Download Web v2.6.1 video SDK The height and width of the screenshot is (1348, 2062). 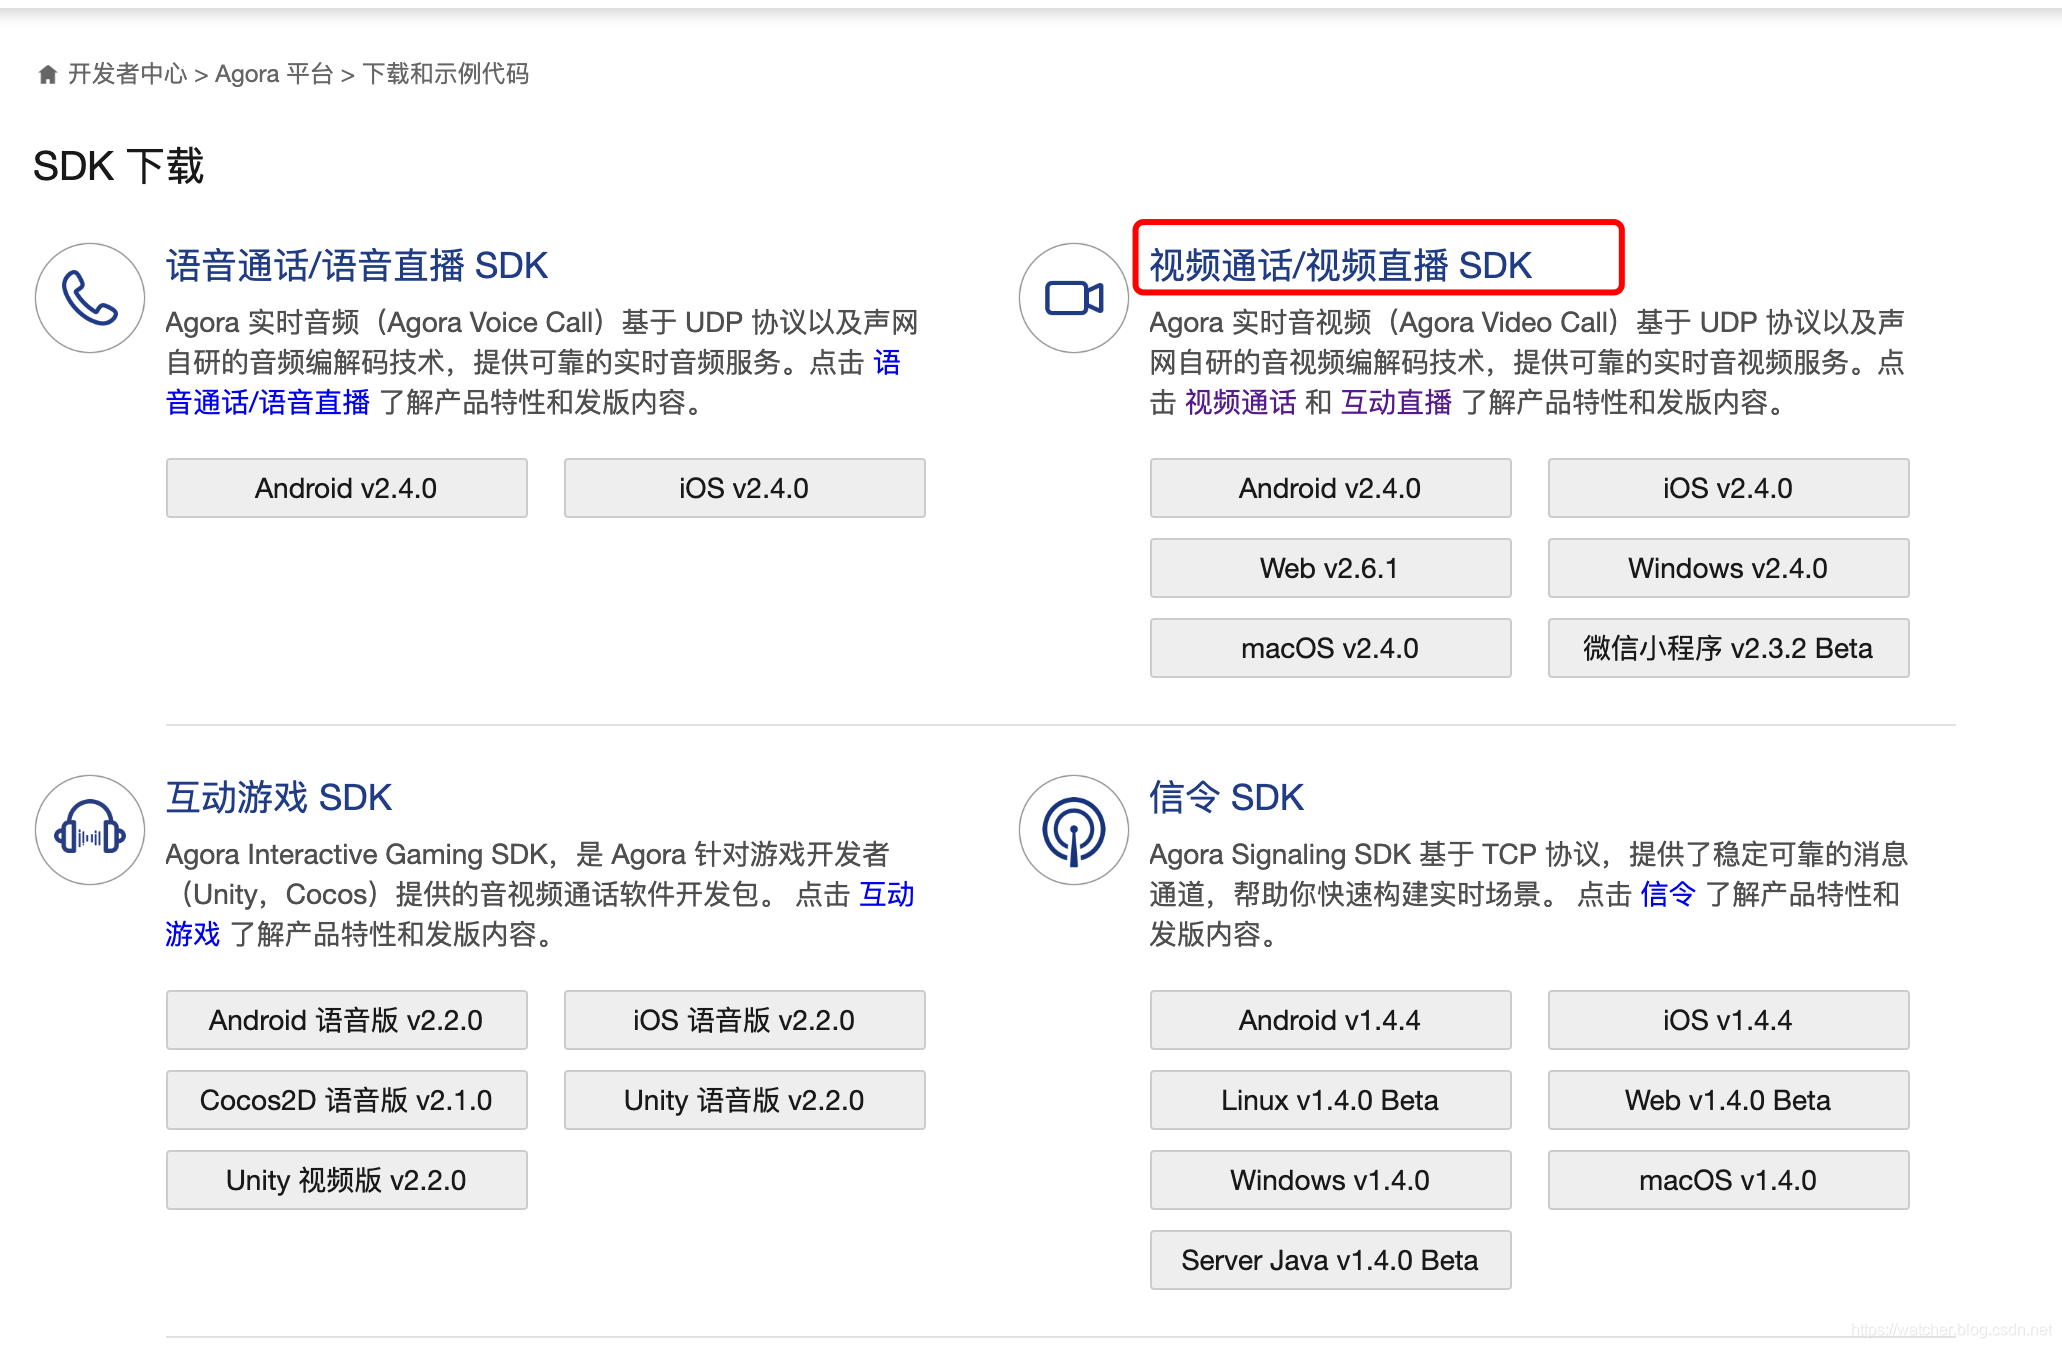(x=1330, y=568)
